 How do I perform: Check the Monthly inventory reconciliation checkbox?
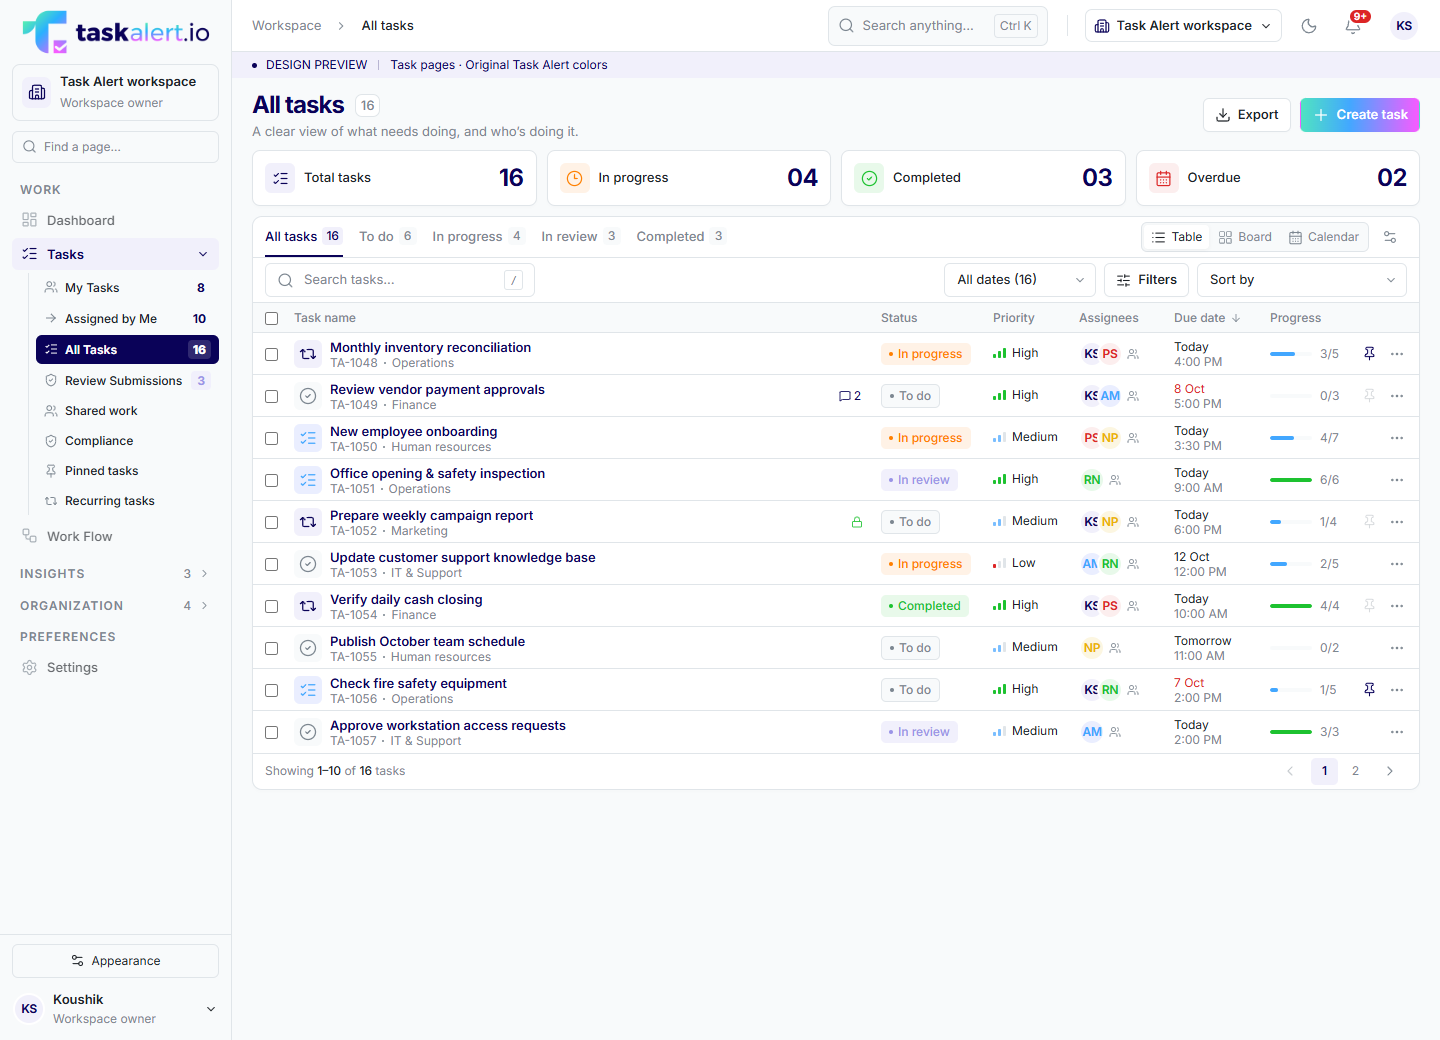[x=271, y=354]
